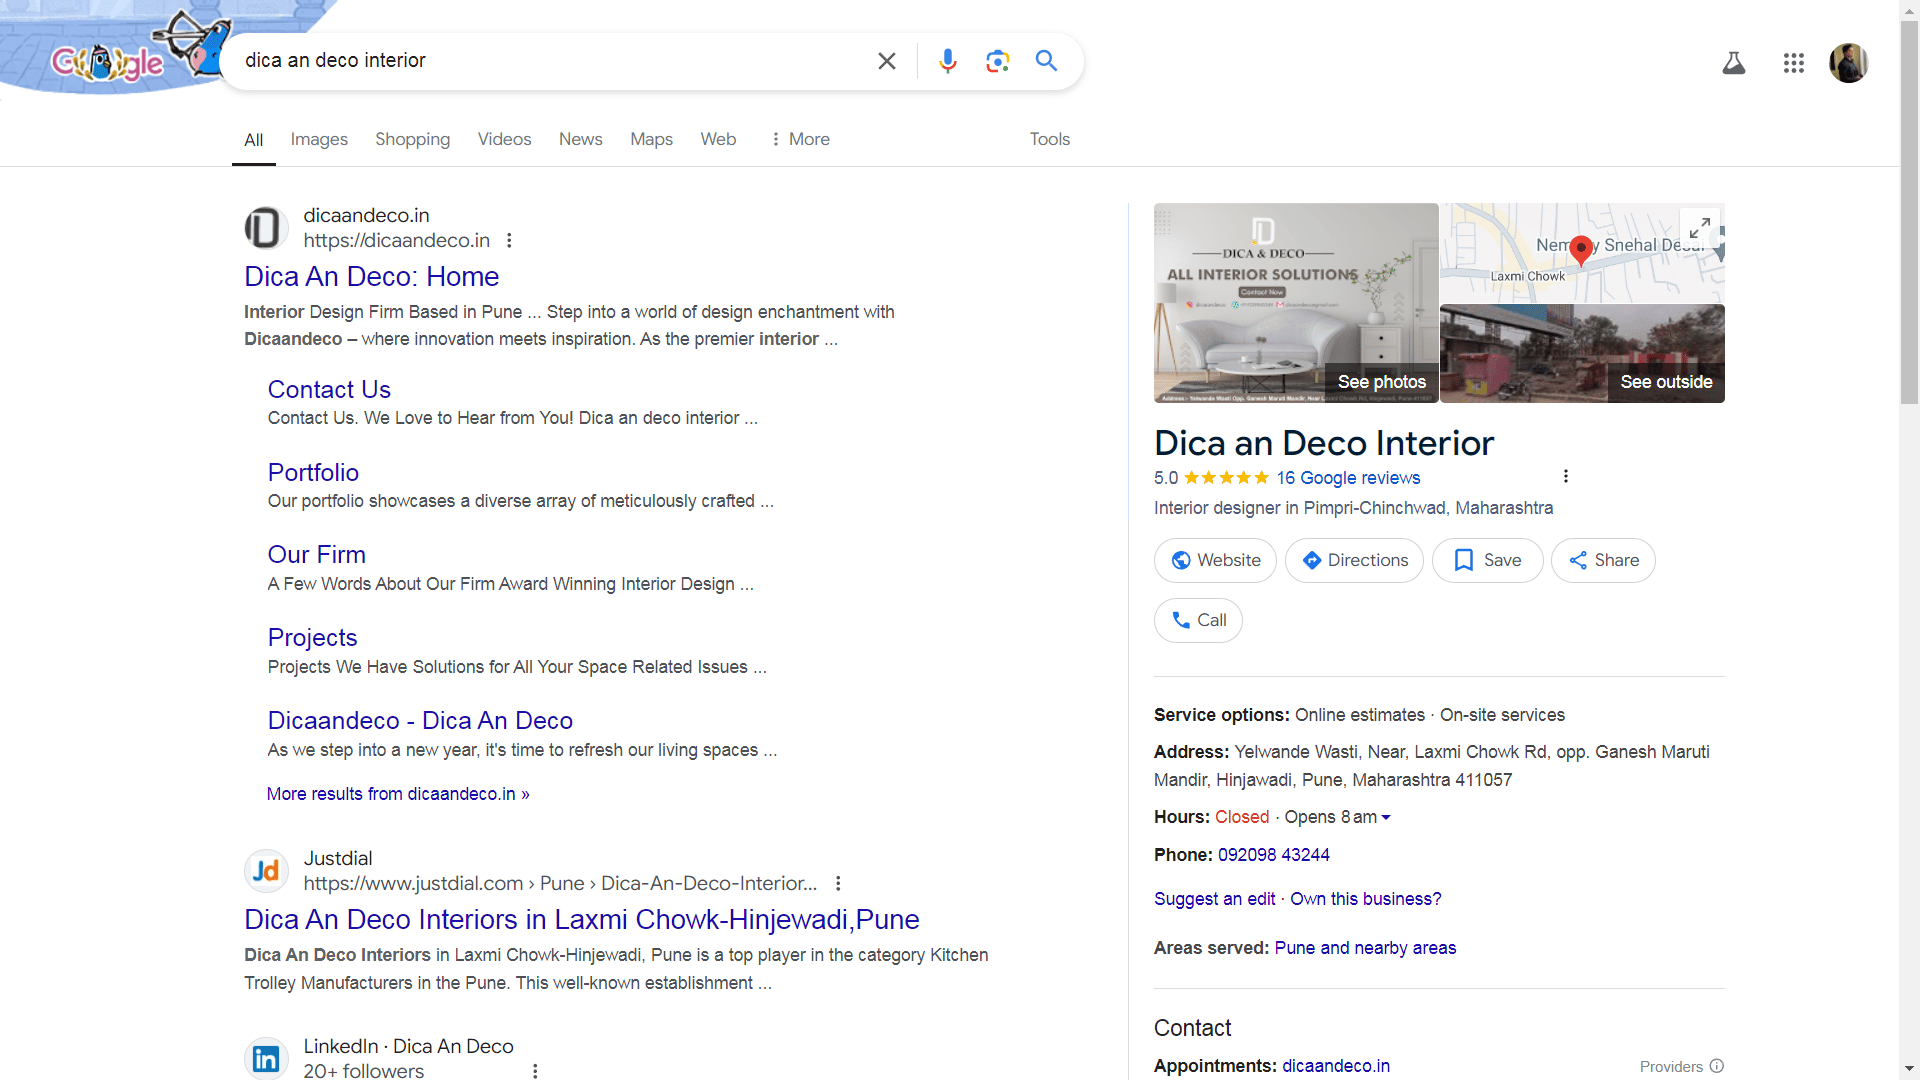Image resolution: width=1920 pixels, height=1080 pixels.
Task: Click Website button in knowledge panel
Action: [1215, 561]
